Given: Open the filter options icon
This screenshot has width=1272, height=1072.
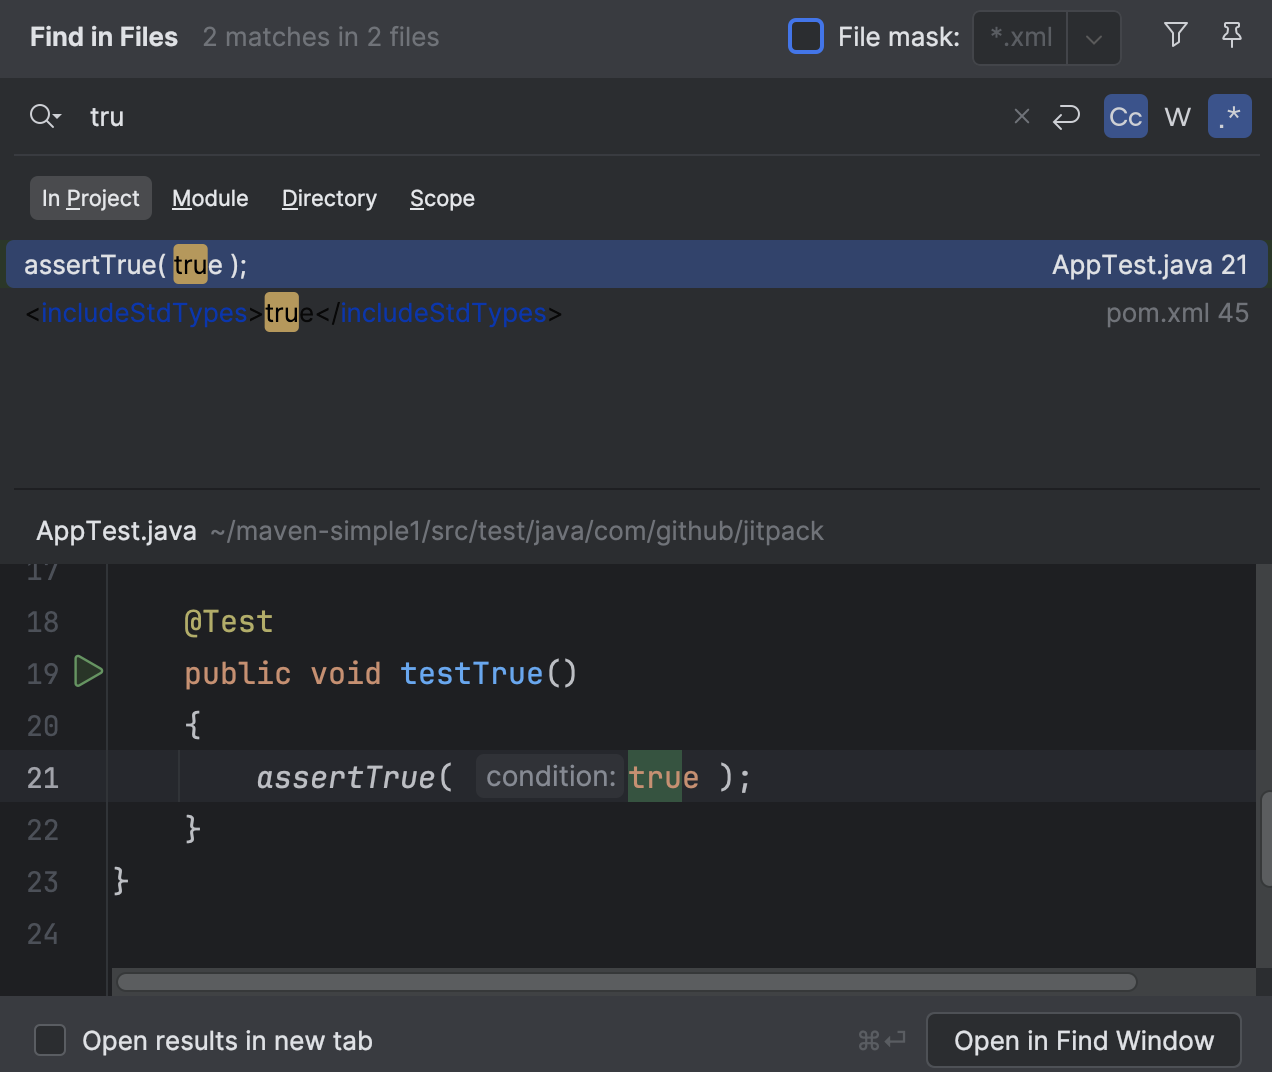Looking at the screenshot, I should click(1174, 35).
